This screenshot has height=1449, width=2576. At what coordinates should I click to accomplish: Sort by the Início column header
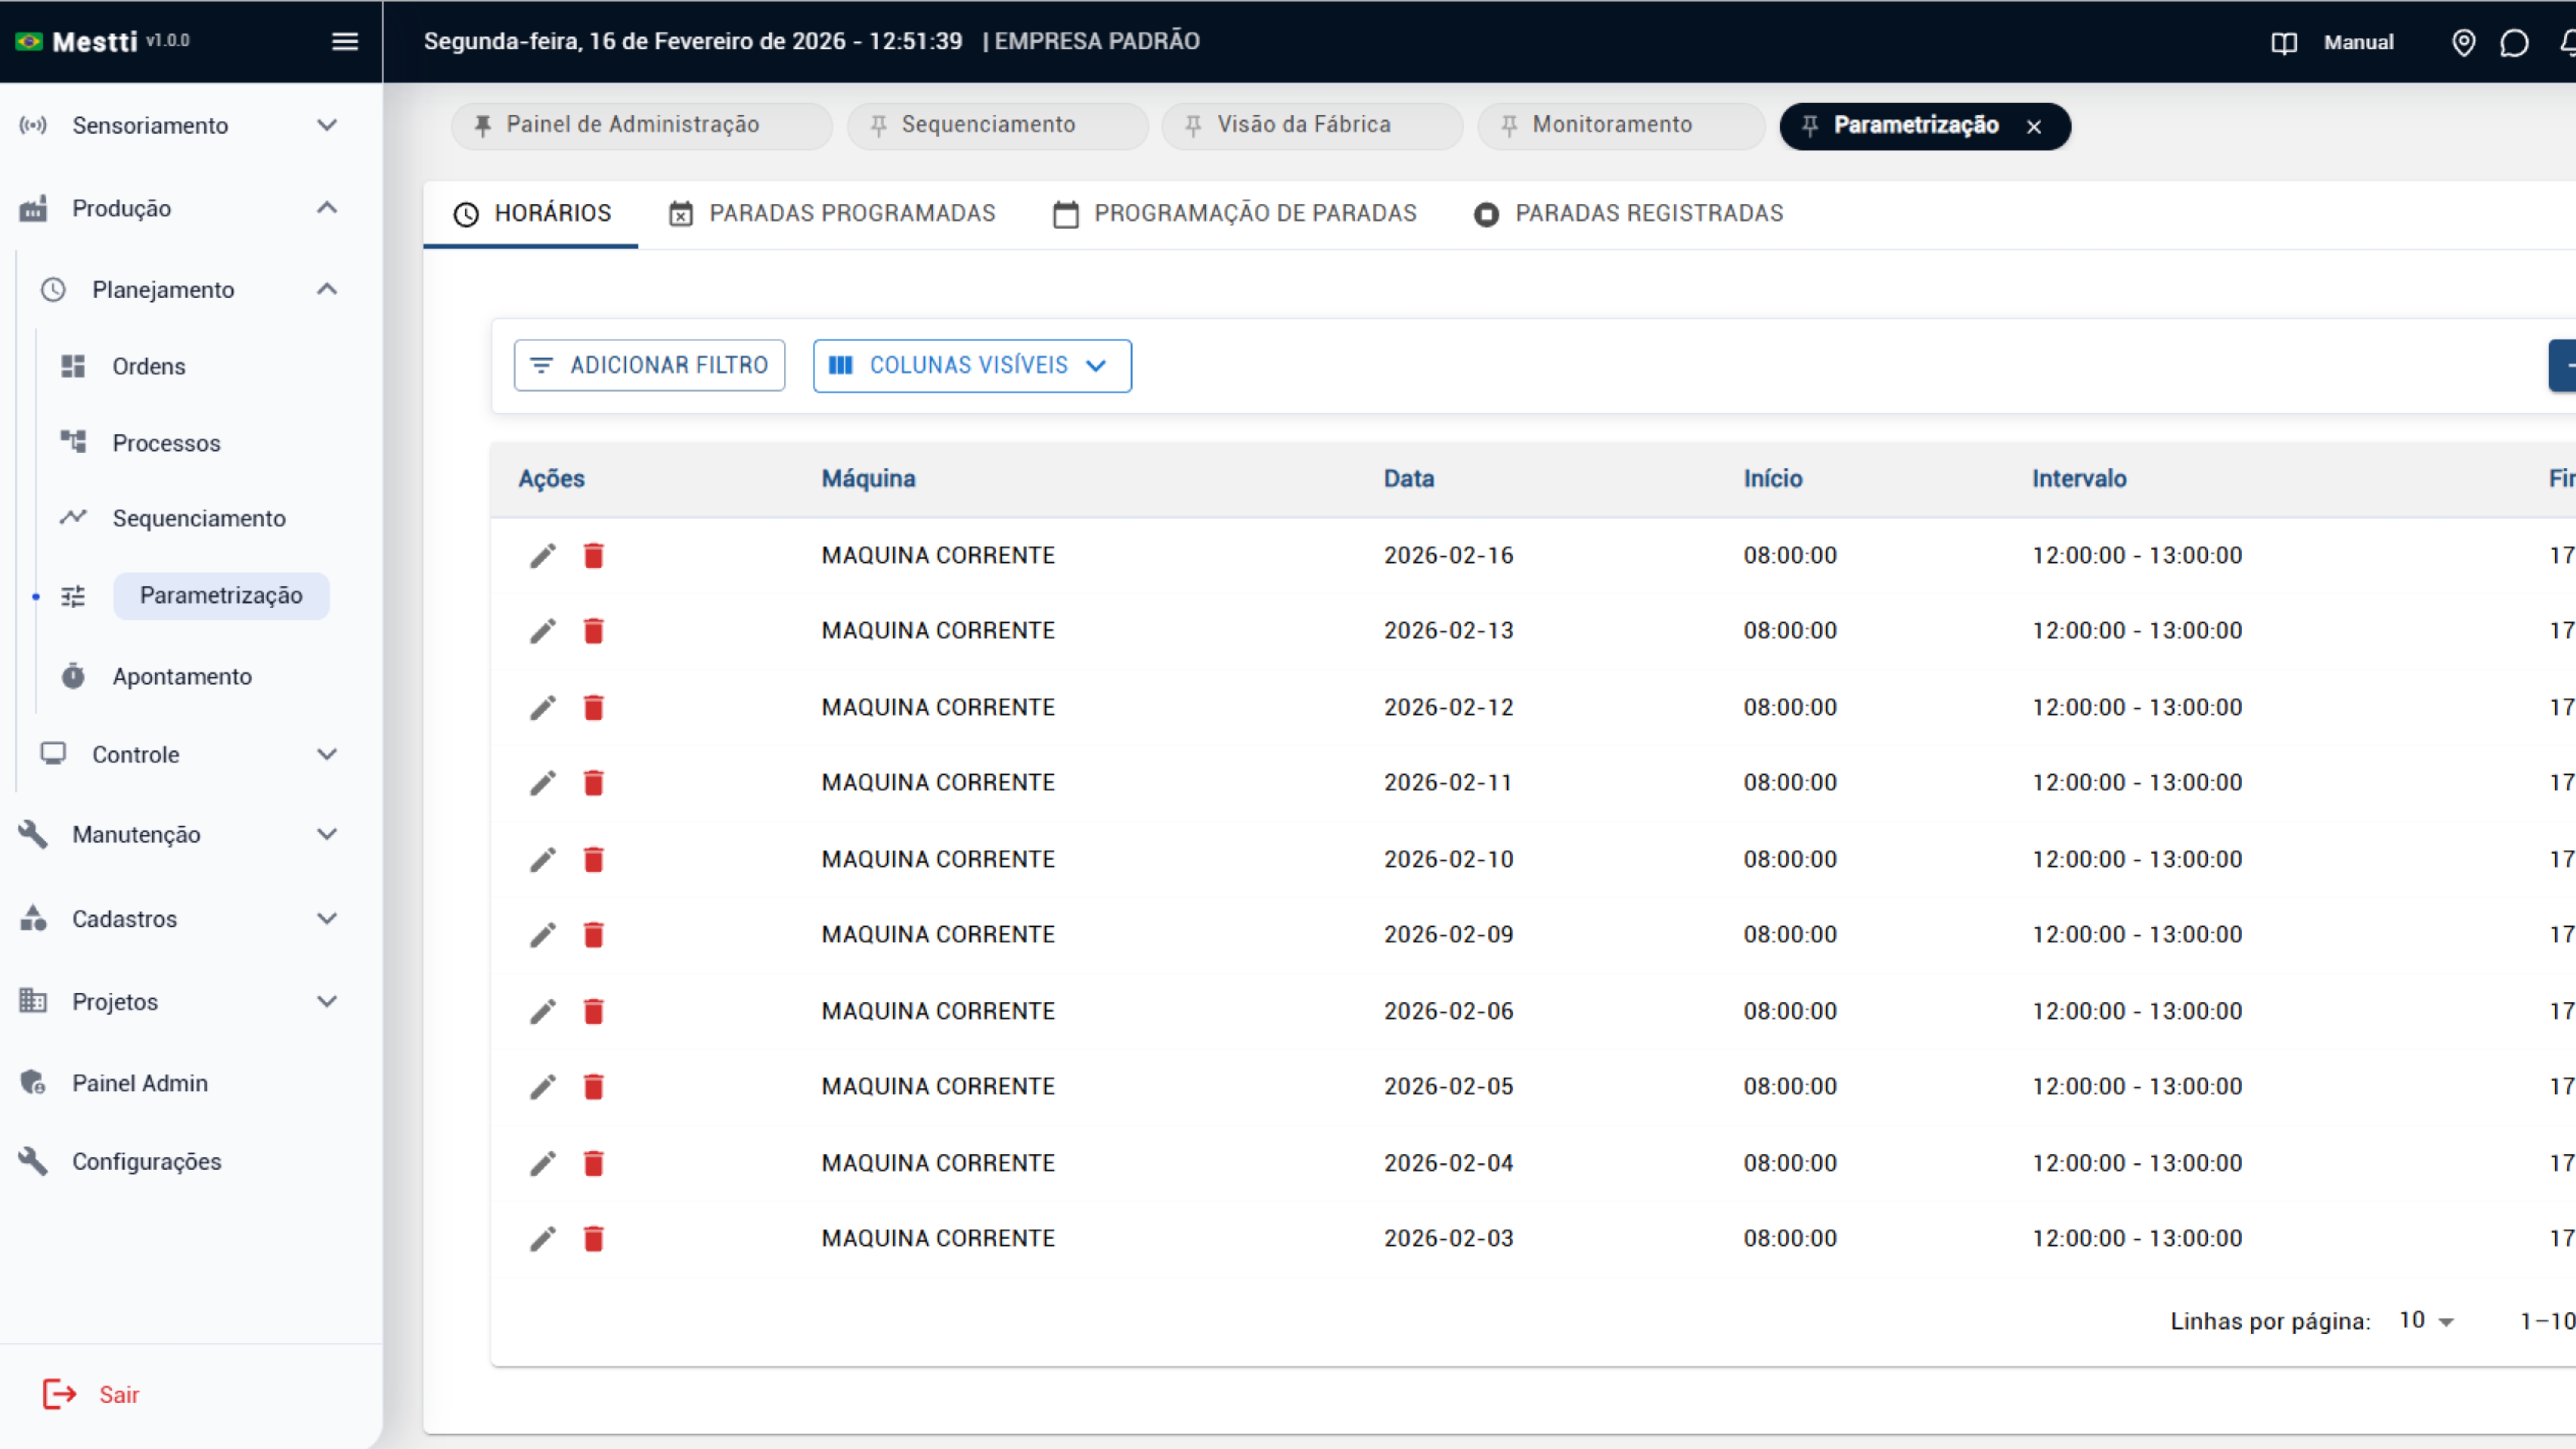(1773, 479)
